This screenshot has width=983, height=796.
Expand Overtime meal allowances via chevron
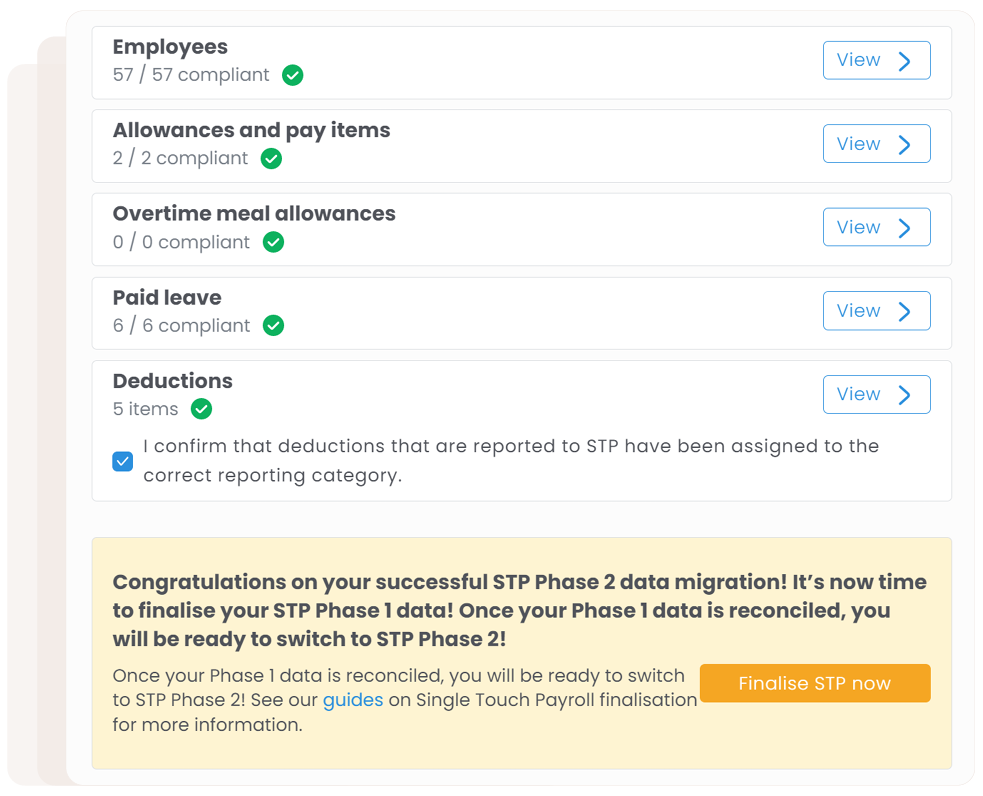coord(905,228)
